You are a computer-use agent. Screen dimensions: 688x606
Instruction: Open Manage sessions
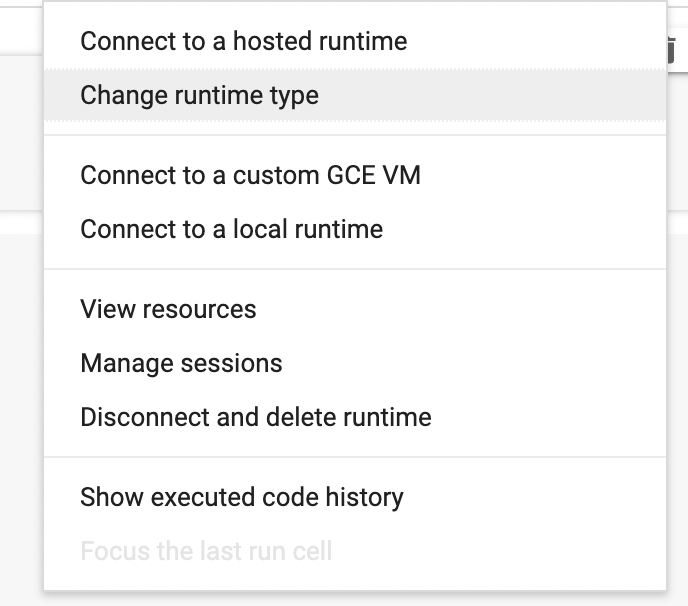click(181, 364)
